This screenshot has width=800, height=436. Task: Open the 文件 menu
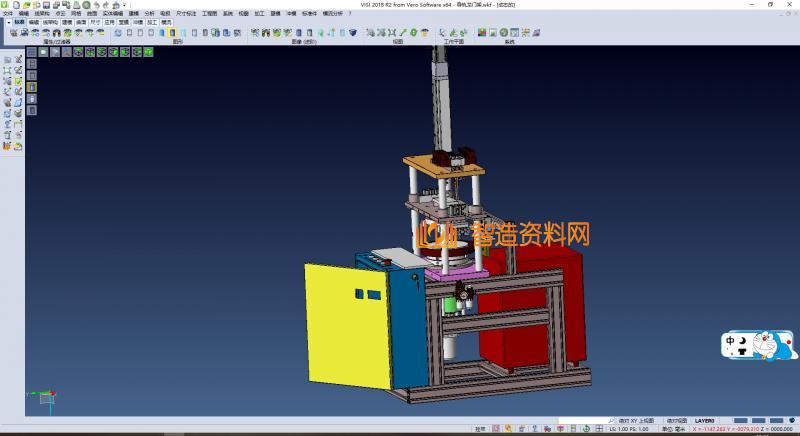pyautogui.click(x=8, y=13)
